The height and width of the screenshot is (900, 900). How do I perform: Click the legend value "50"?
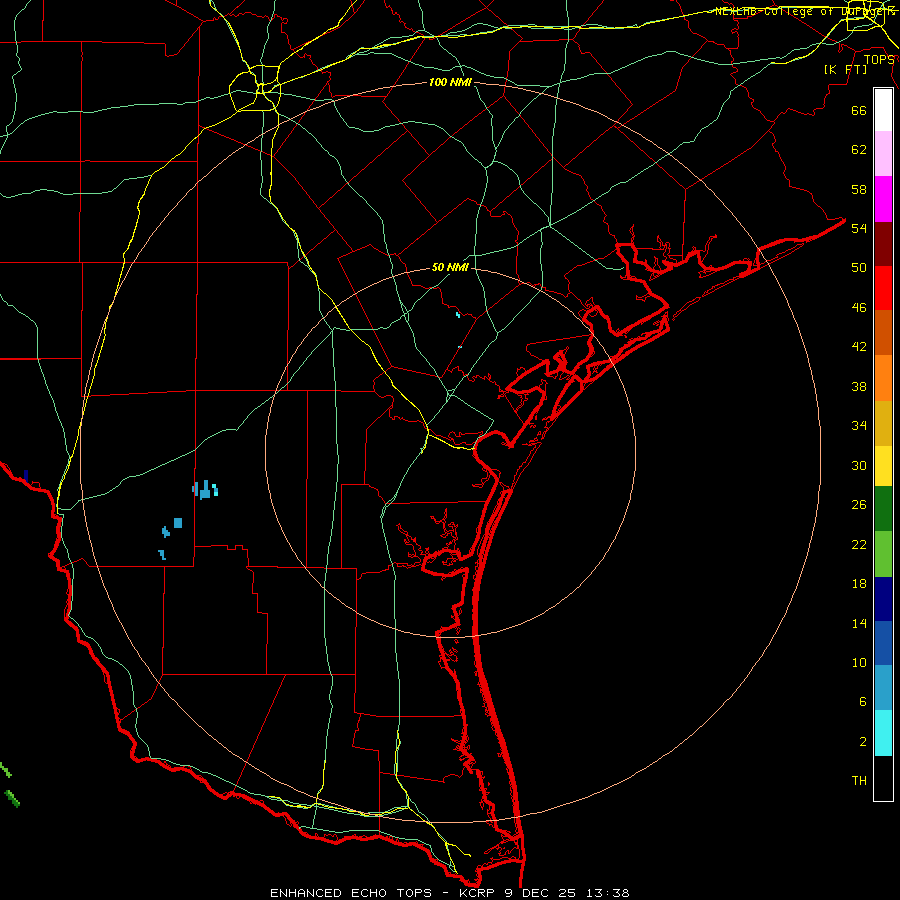(x=859, y=267)
